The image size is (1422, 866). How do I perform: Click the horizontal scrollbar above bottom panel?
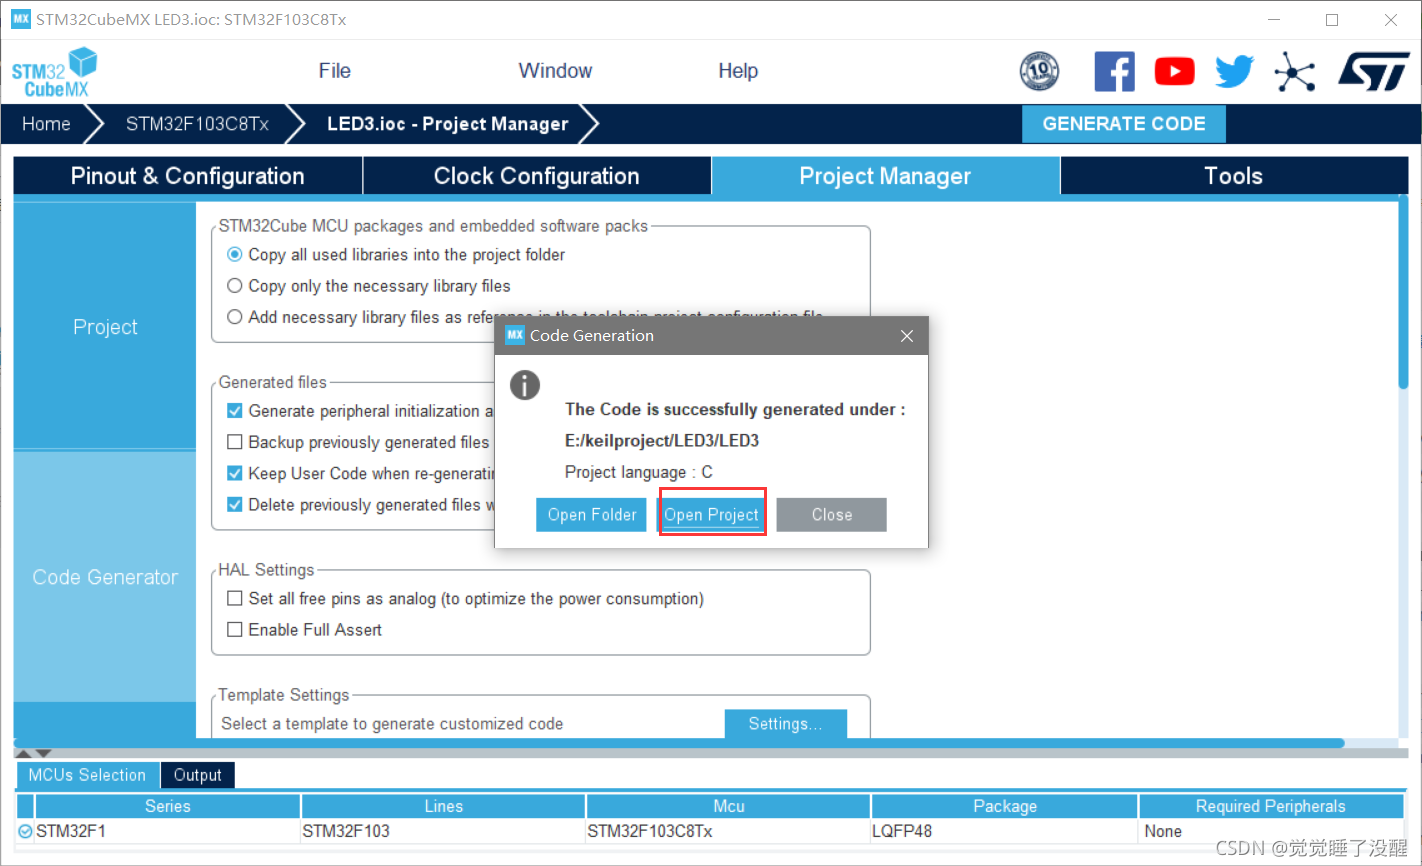pos(680,743)
